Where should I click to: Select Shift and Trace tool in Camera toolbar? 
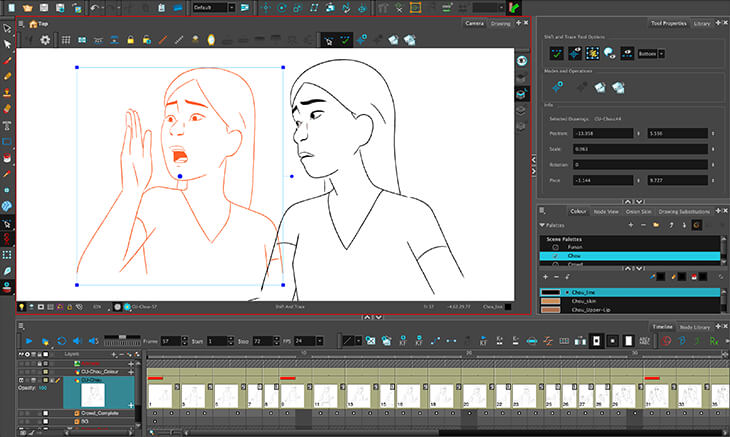(x=329, y=40)
